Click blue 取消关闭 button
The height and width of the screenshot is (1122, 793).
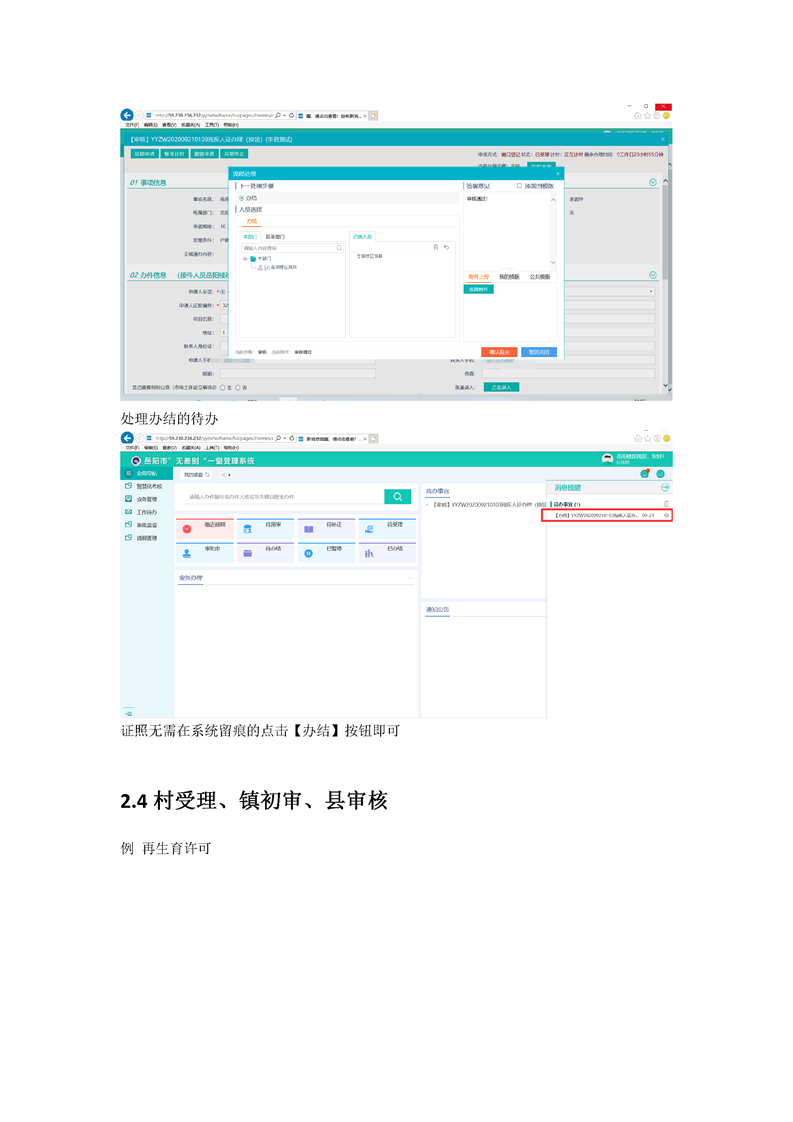539,352
